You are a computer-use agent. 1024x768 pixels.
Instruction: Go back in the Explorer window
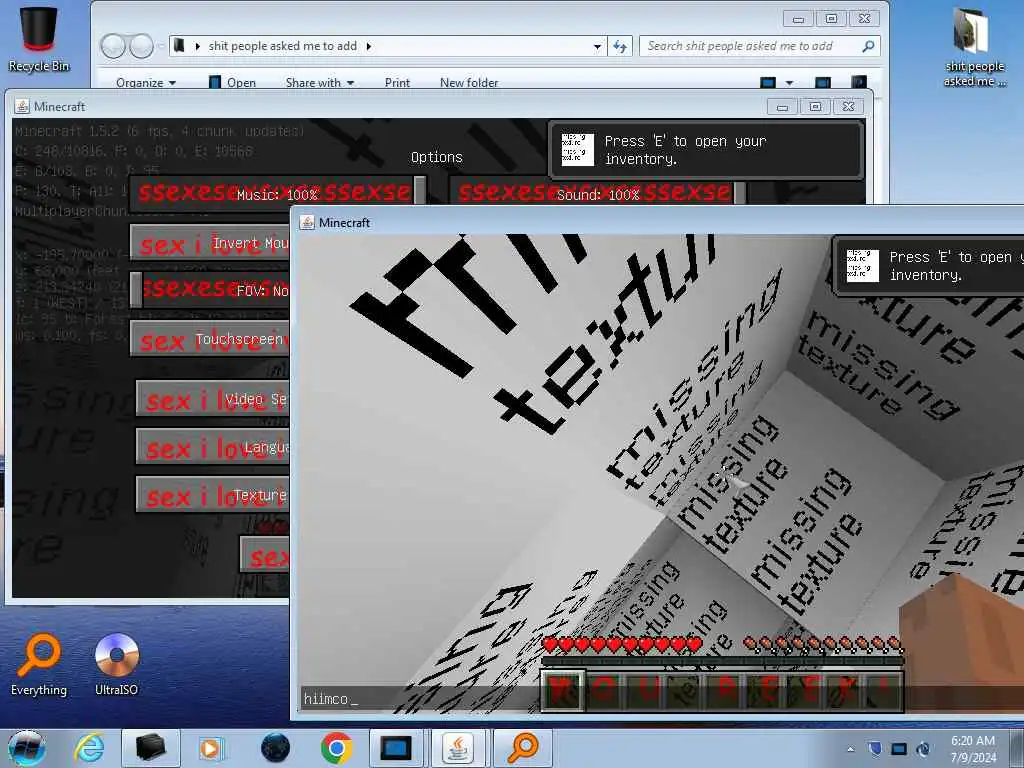click(x=113, y=46)
